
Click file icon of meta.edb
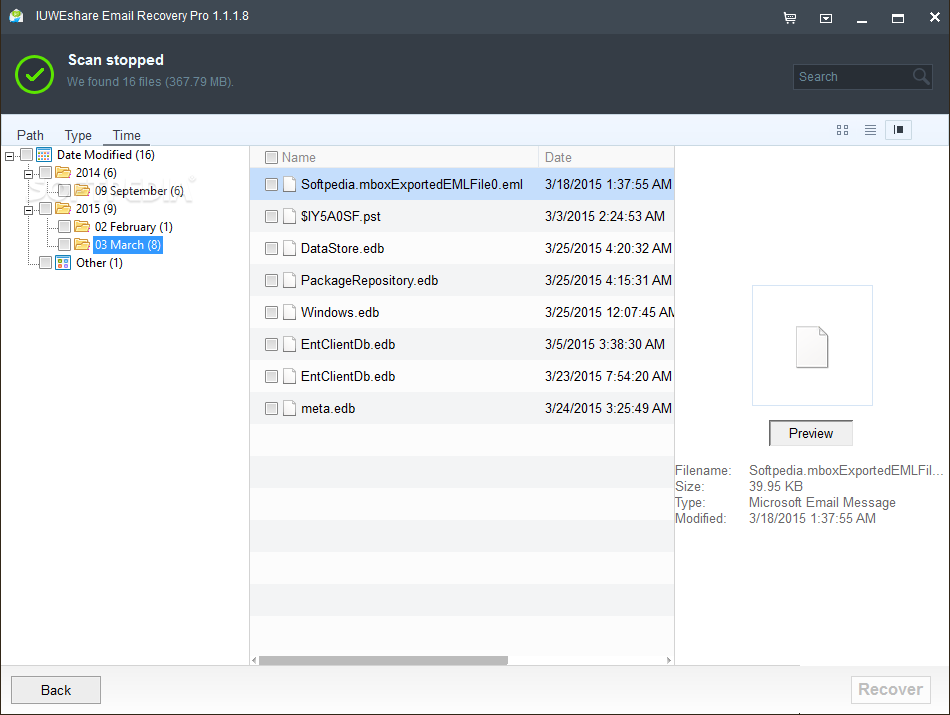(x=290, y=408)
